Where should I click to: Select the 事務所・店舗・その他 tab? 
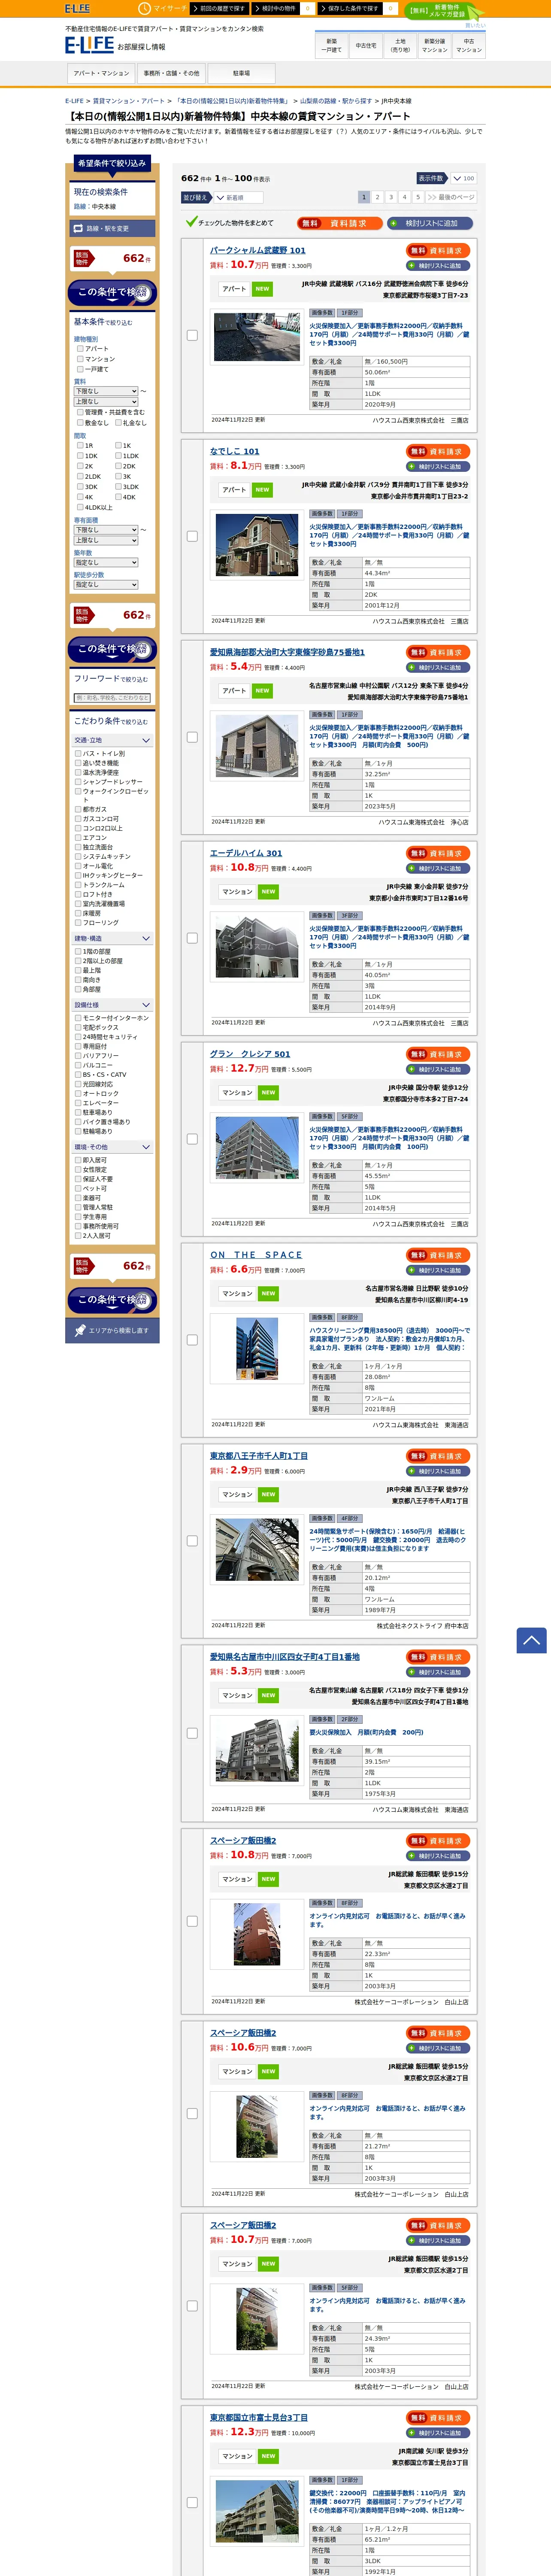pyautogui.click(x=171, y=73)
